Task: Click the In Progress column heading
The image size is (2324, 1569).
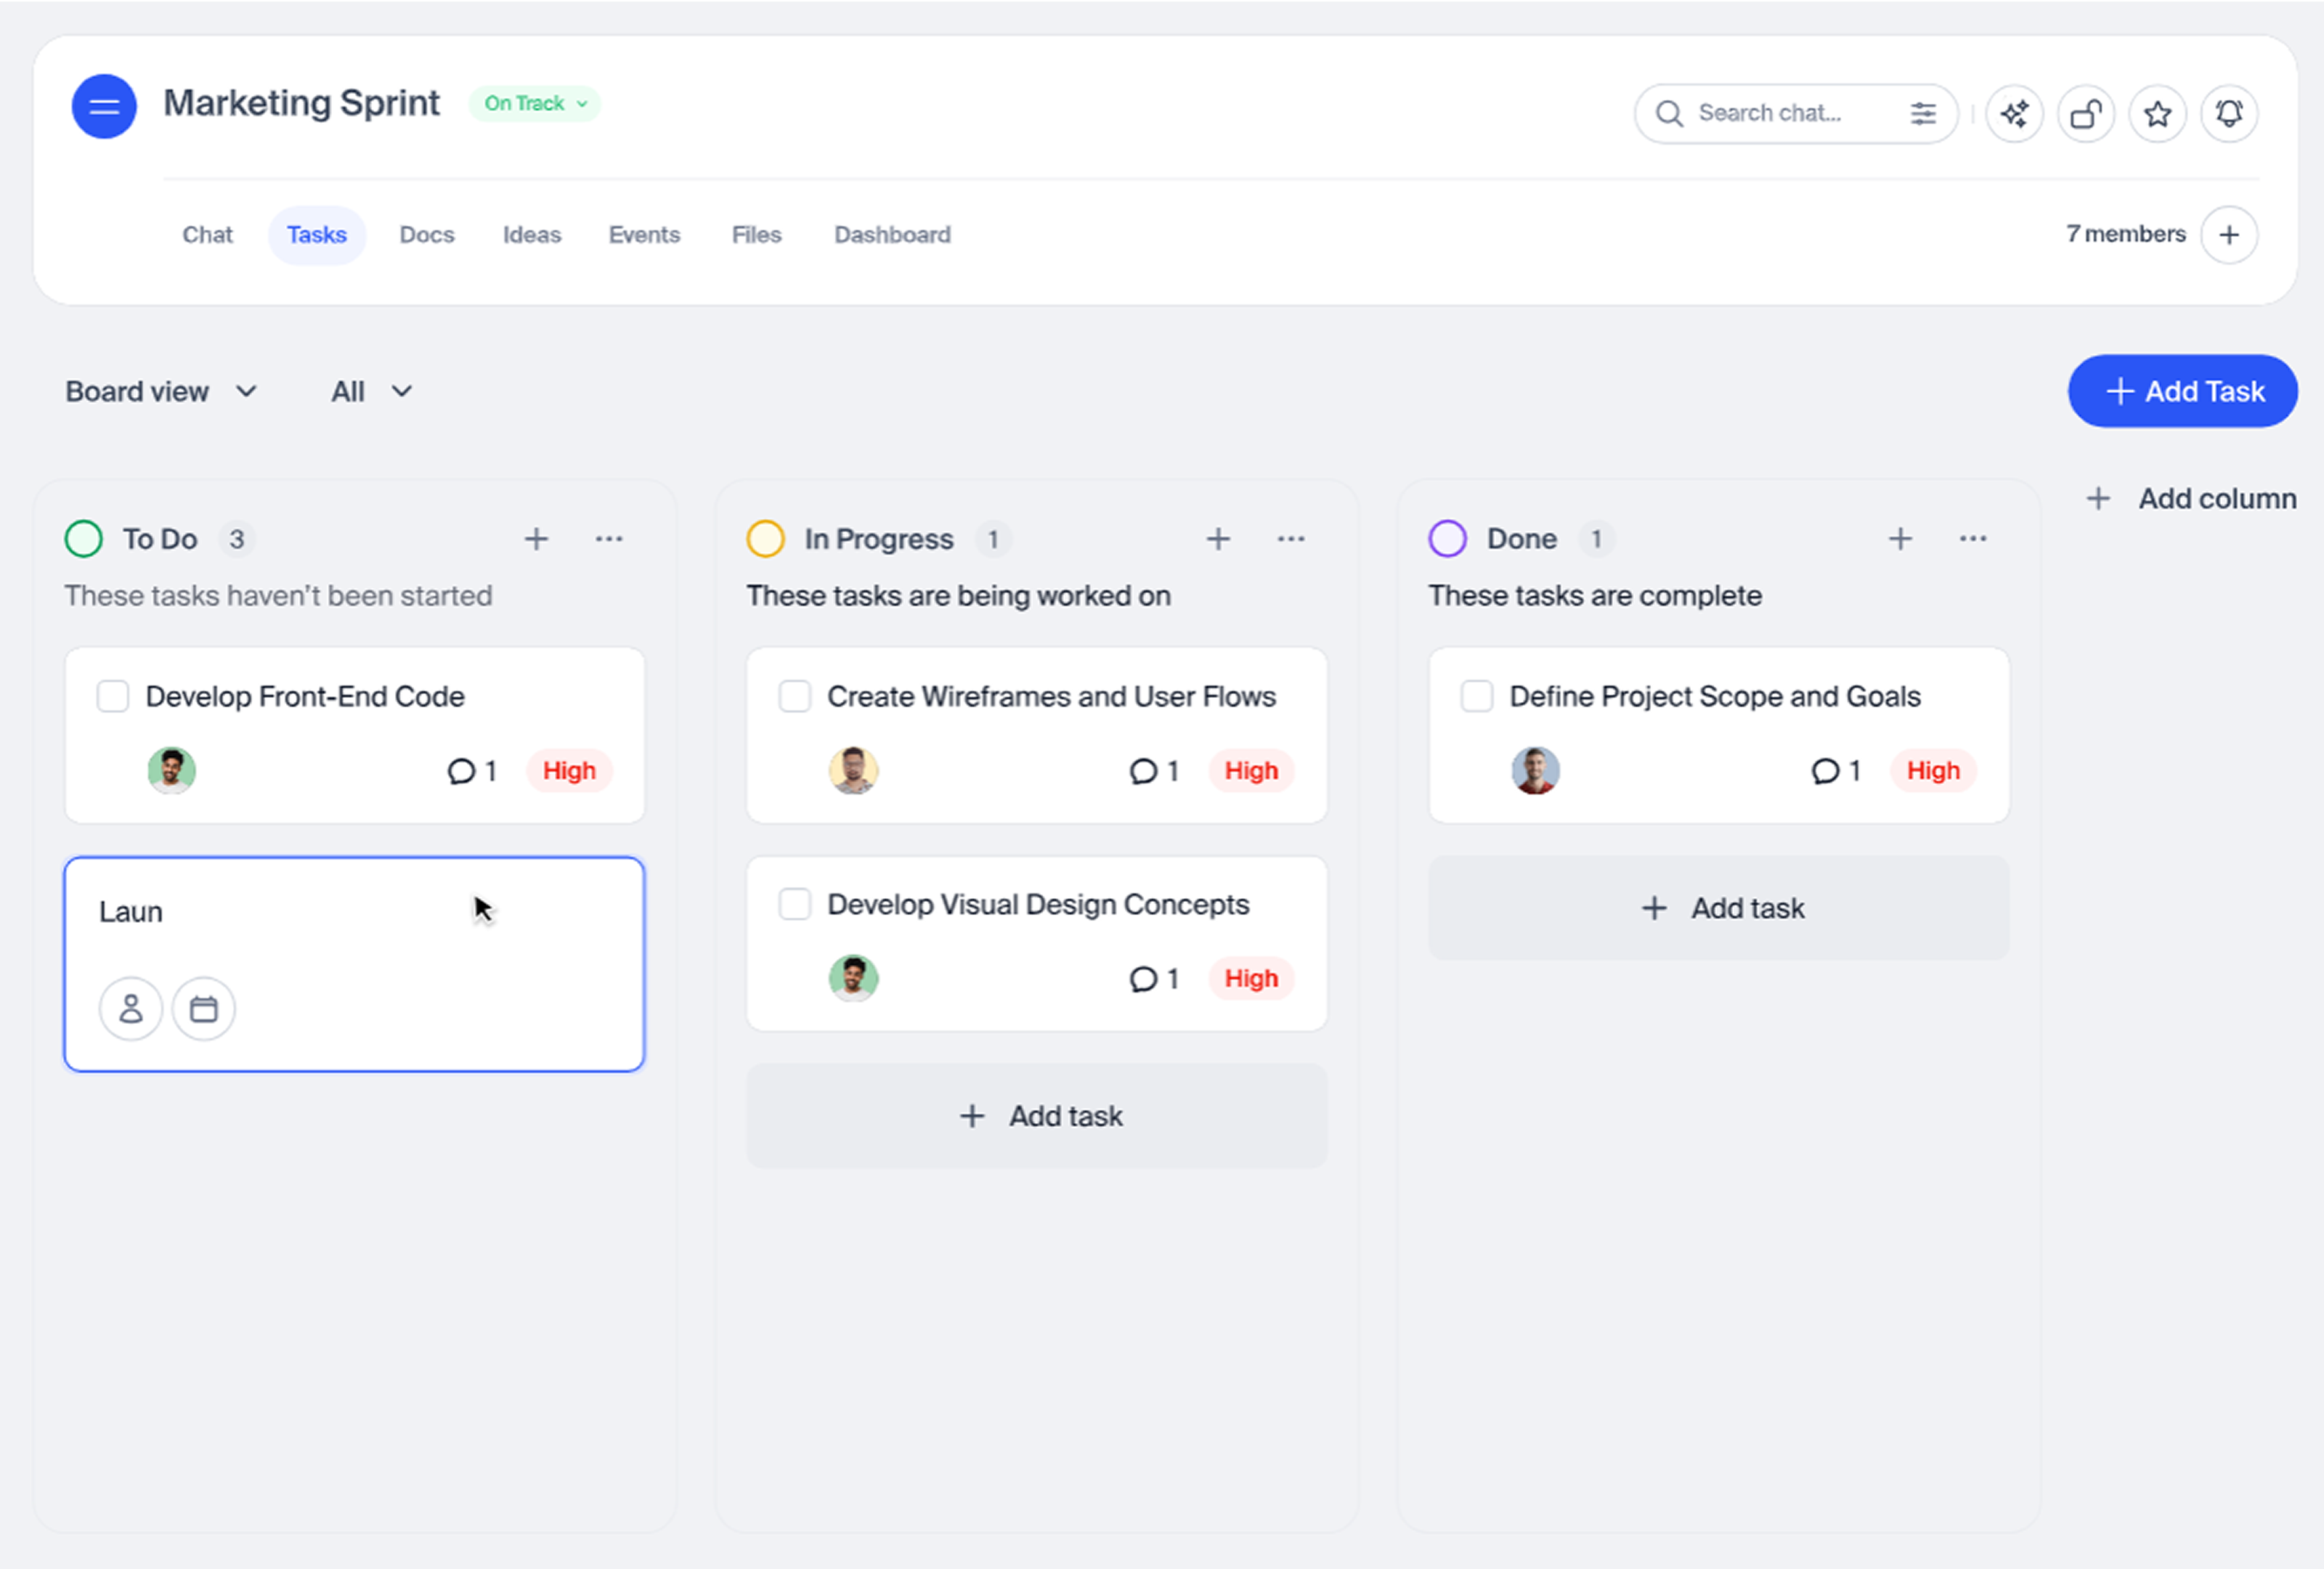Action: pyautogui.click(x=879, y=539)
